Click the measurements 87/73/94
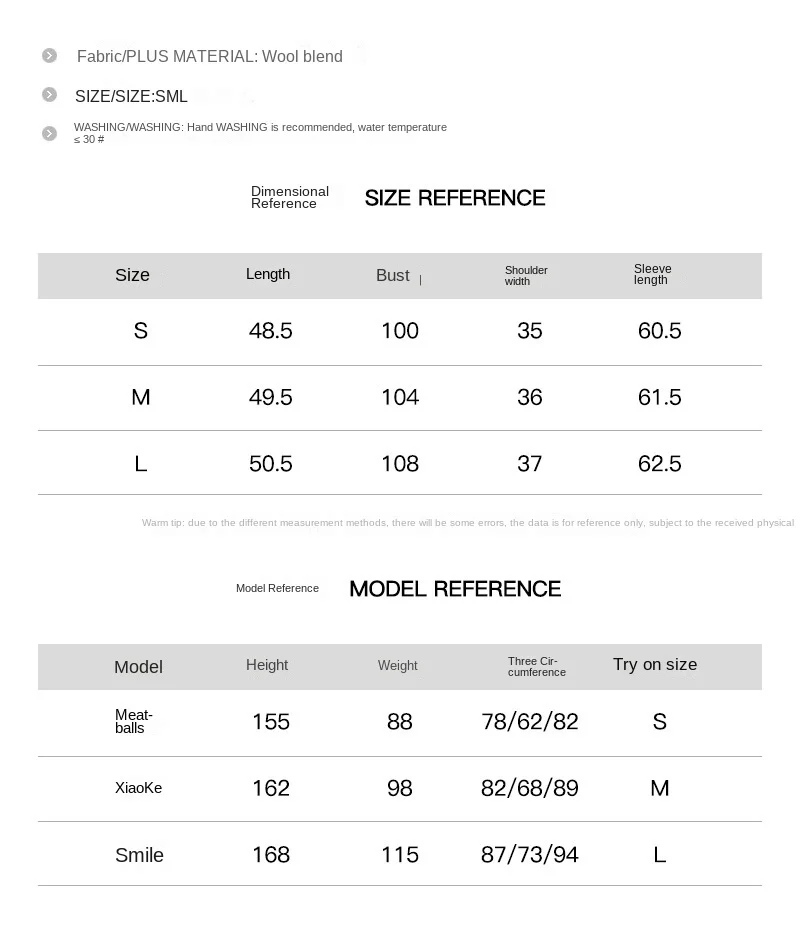 tap(530, 855)
